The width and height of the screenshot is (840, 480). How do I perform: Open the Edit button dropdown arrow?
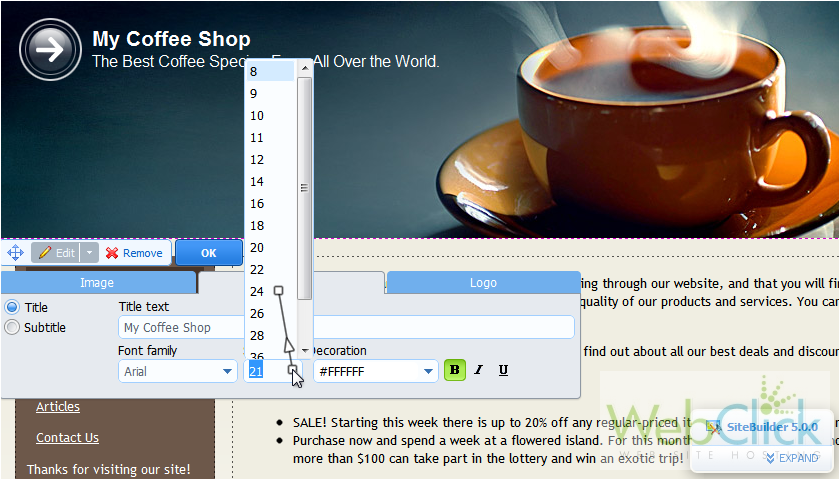pyautogui.click(x=89, y=252)
